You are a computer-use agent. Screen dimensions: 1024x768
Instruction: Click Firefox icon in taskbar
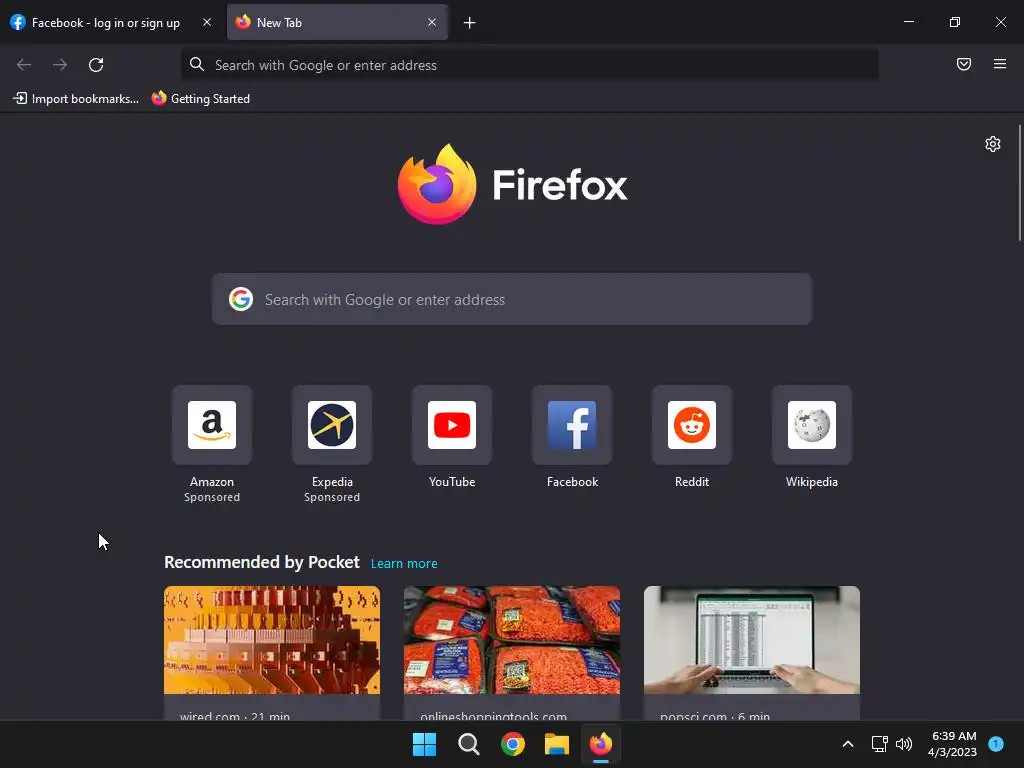[x=601, y=744]
